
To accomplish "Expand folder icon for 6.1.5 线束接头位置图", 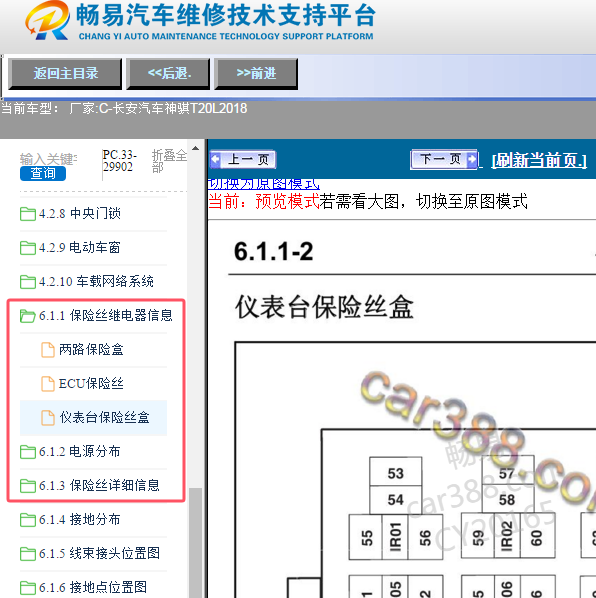I will point(27,554).
